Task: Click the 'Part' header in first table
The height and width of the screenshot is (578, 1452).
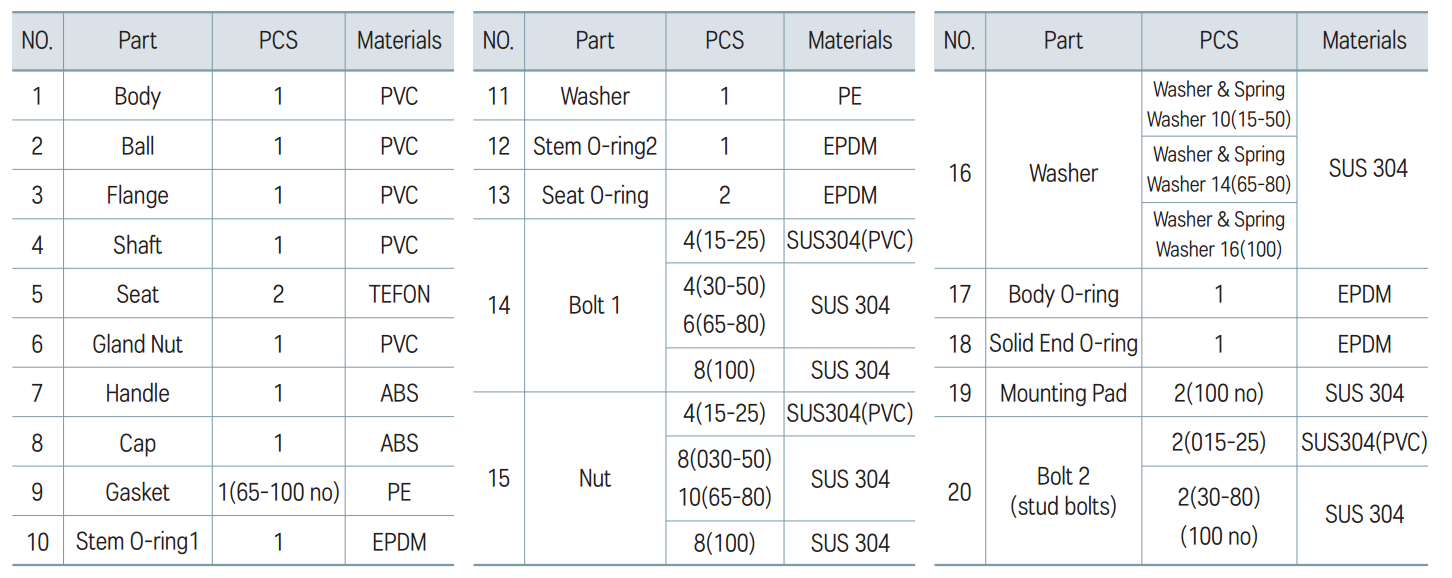Action: [137, 41]
